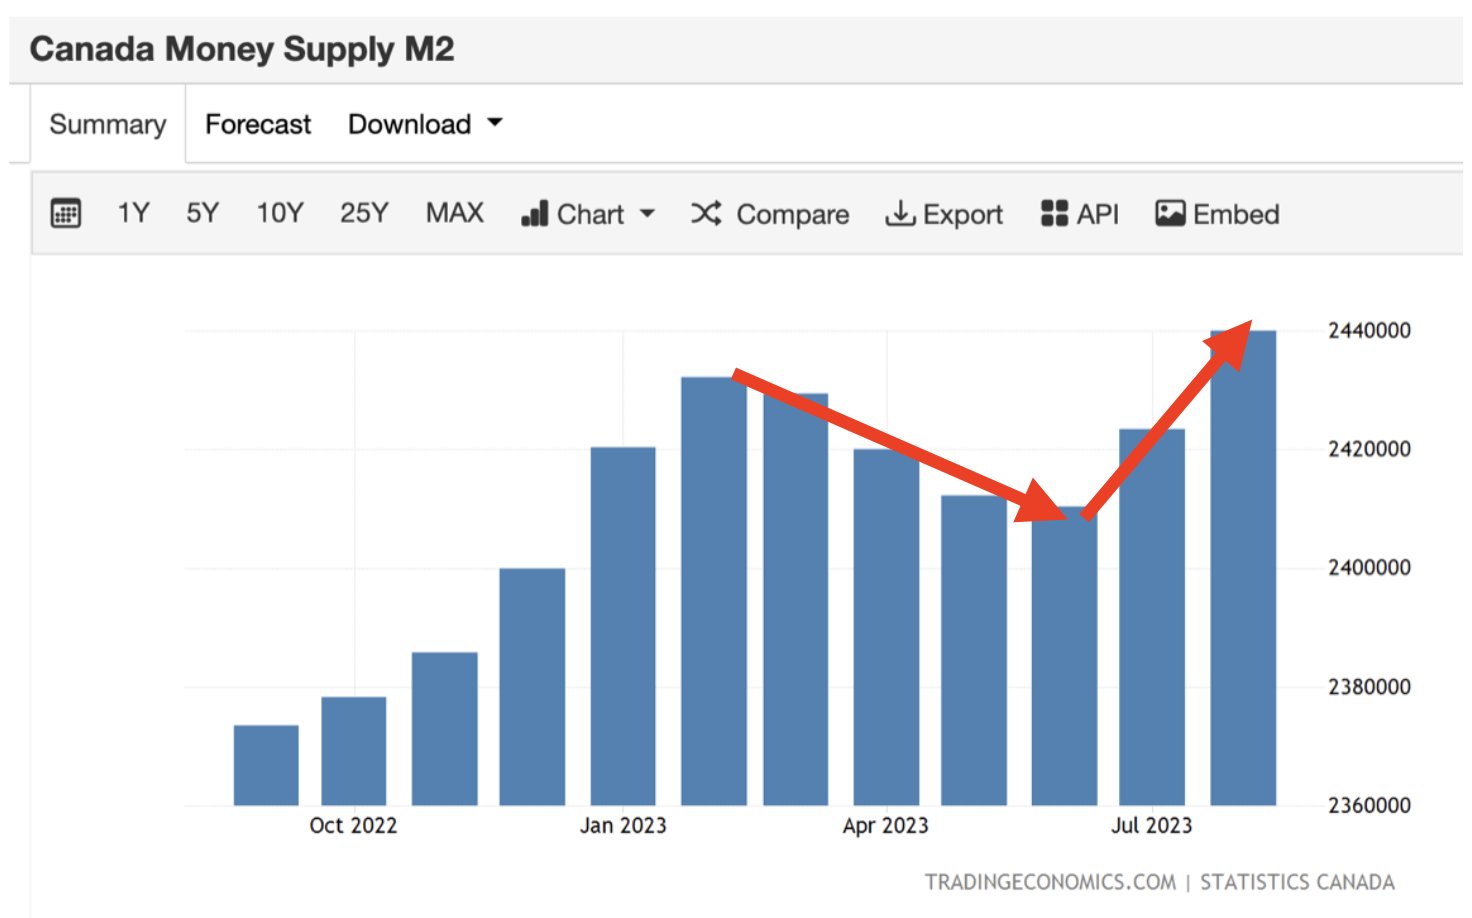Export the chart data
The height and width of the screenshot is (918, 1472).
click(x=944, y=214)
